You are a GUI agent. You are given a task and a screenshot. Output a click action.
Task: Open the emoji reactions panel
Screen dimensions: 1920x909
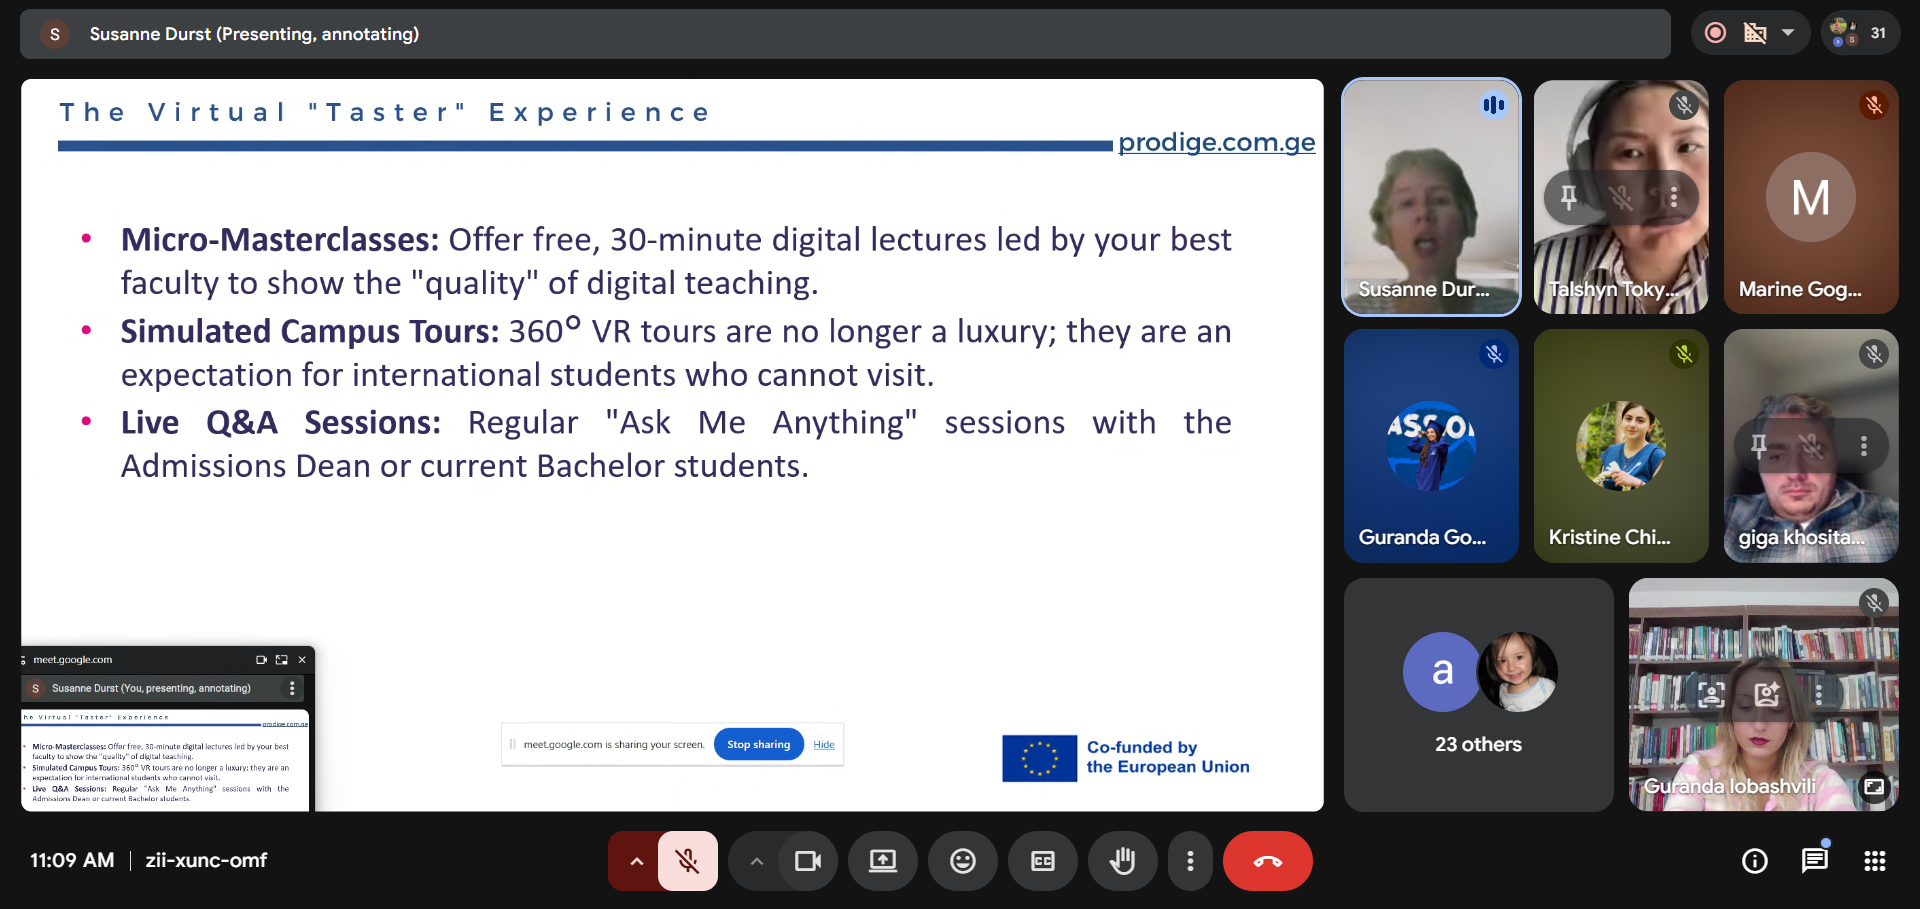pyautogui.click(x=962, y=861)
